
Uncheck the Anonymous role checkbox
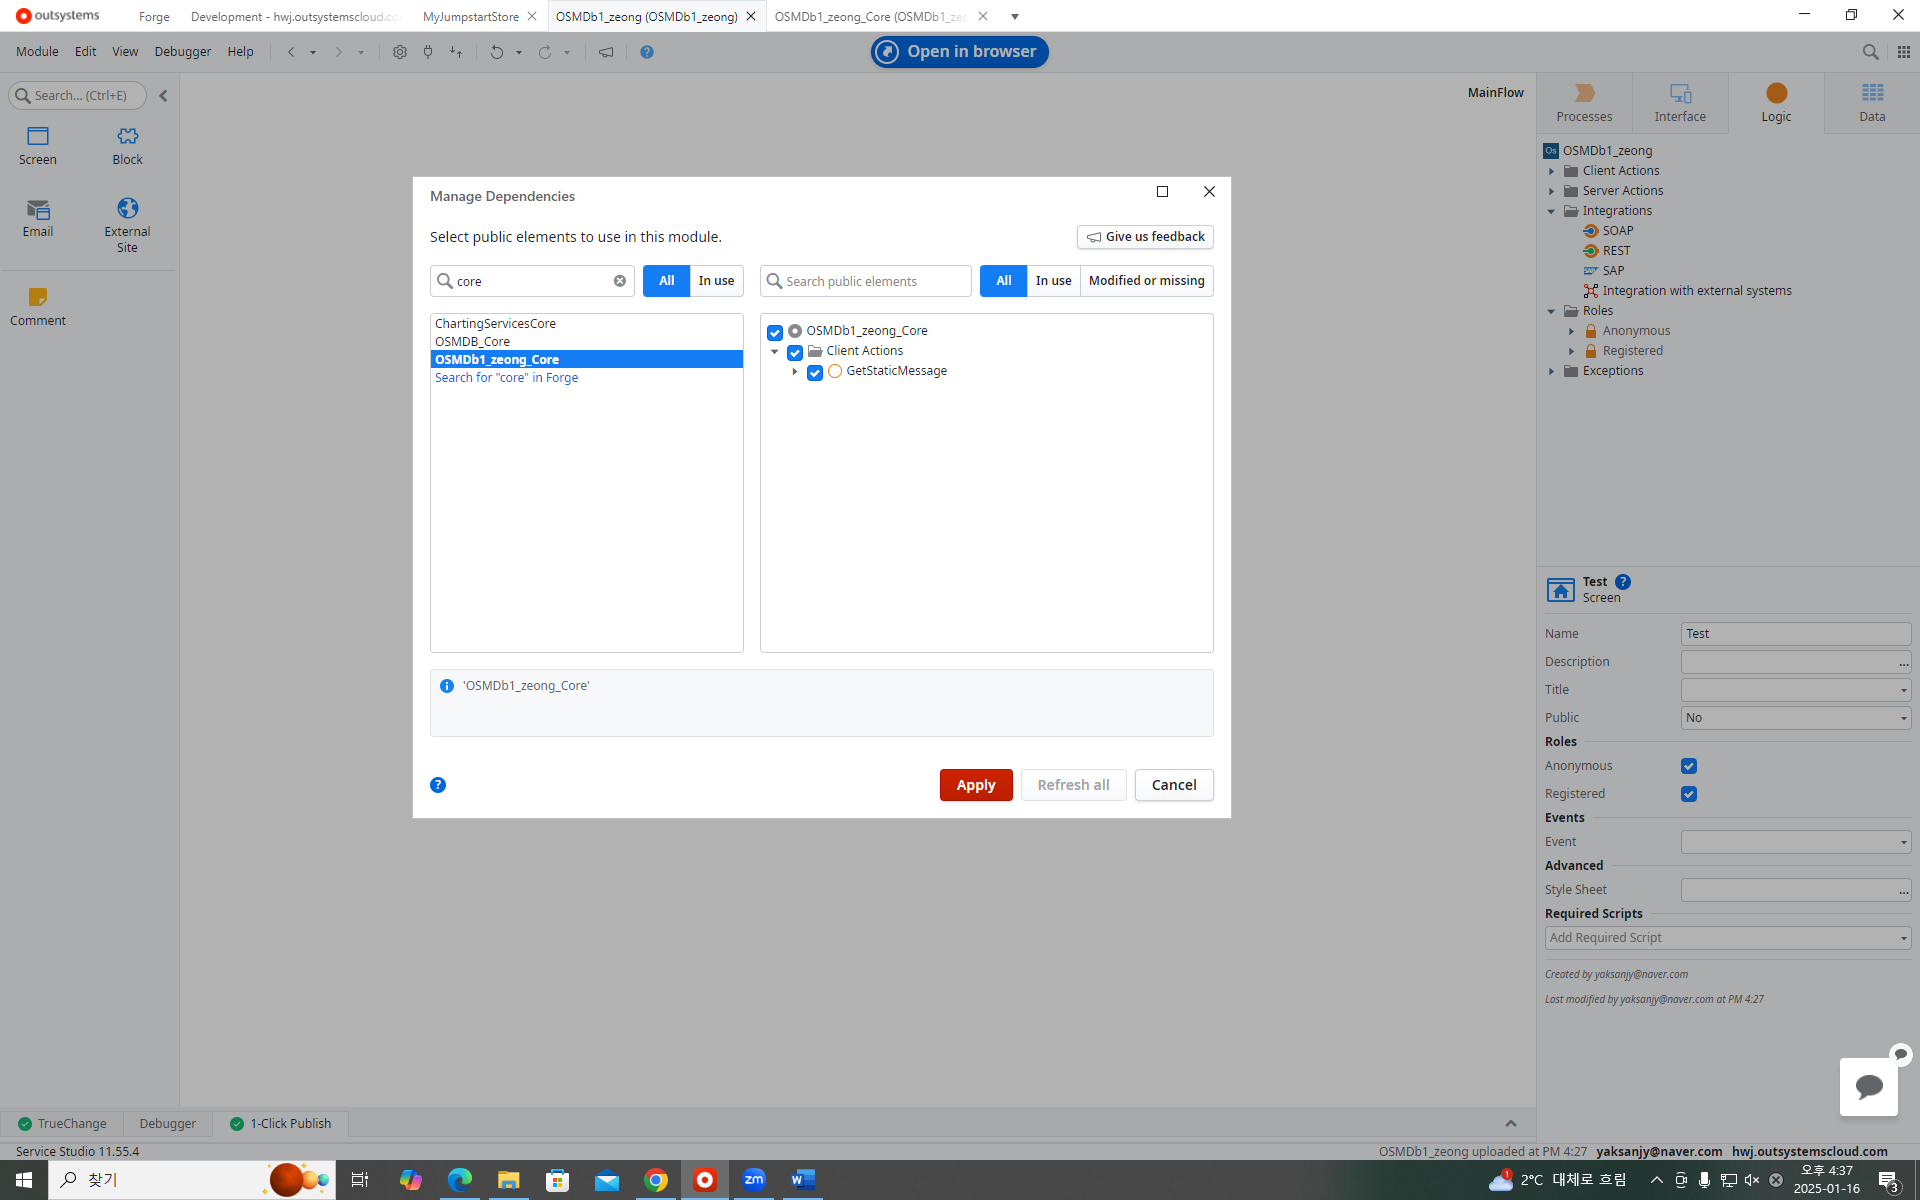(1689, 766)
